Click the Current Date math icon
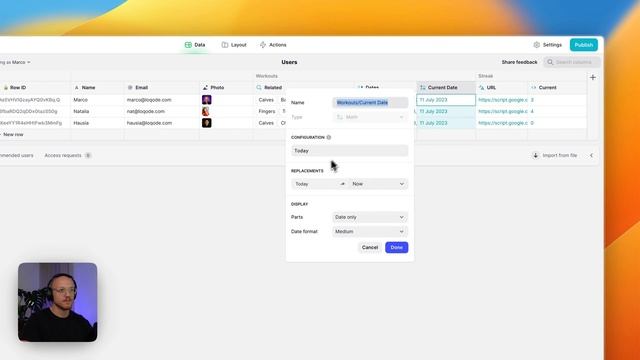The image size is (640, 360). [422, 87]
